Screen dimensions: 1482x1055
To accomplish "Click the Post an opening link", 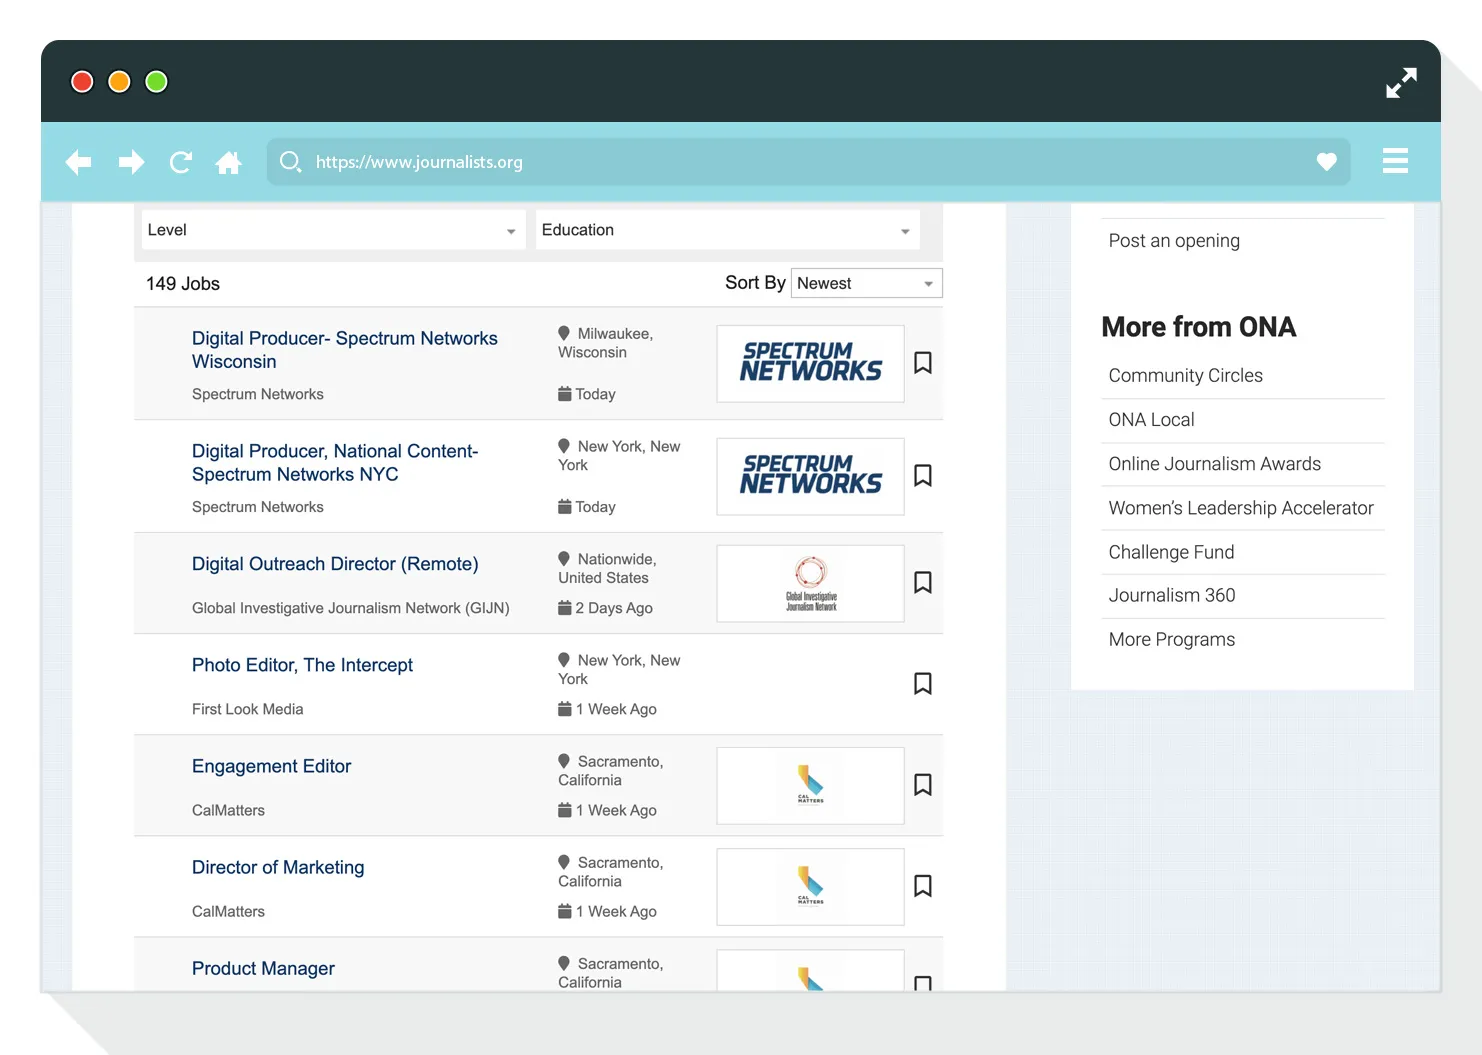I will pos(1174,241).
